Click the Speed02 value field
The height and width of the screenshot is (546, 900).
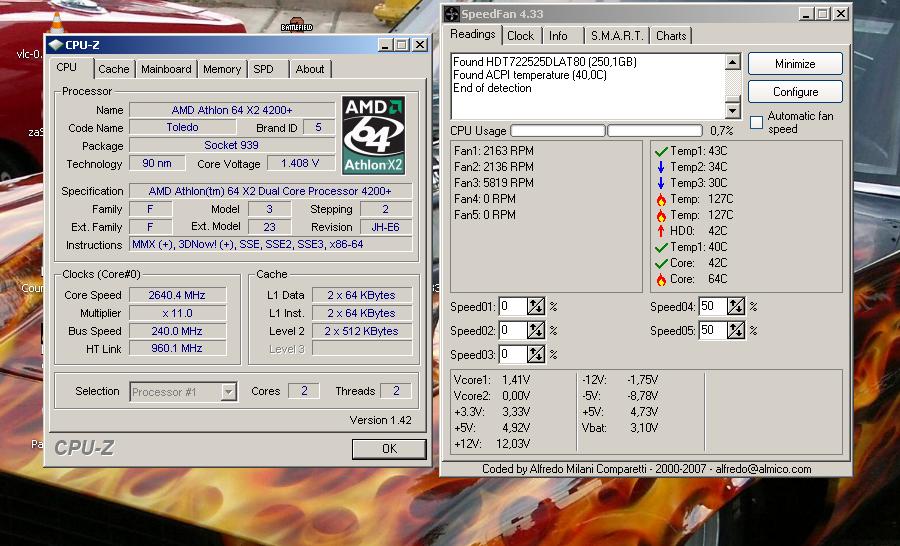click(513, 331)
